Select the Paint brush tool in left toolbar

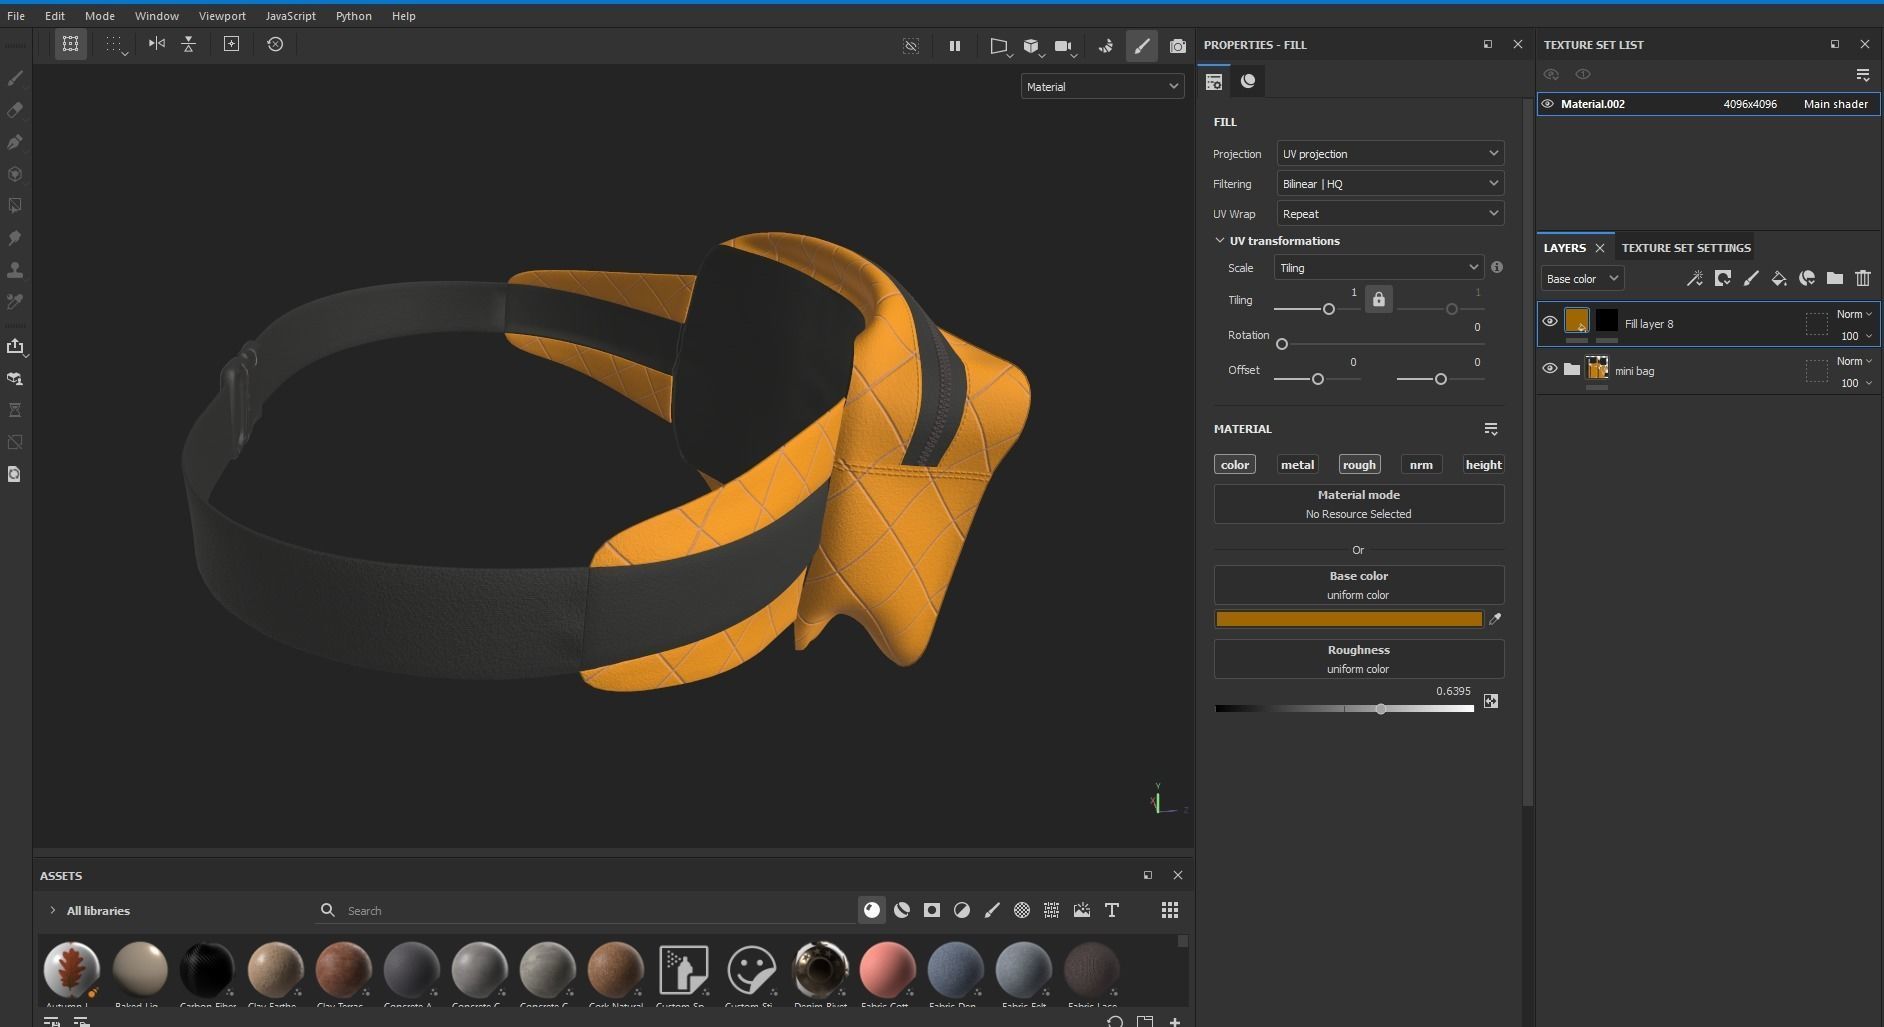coord(15,78)
